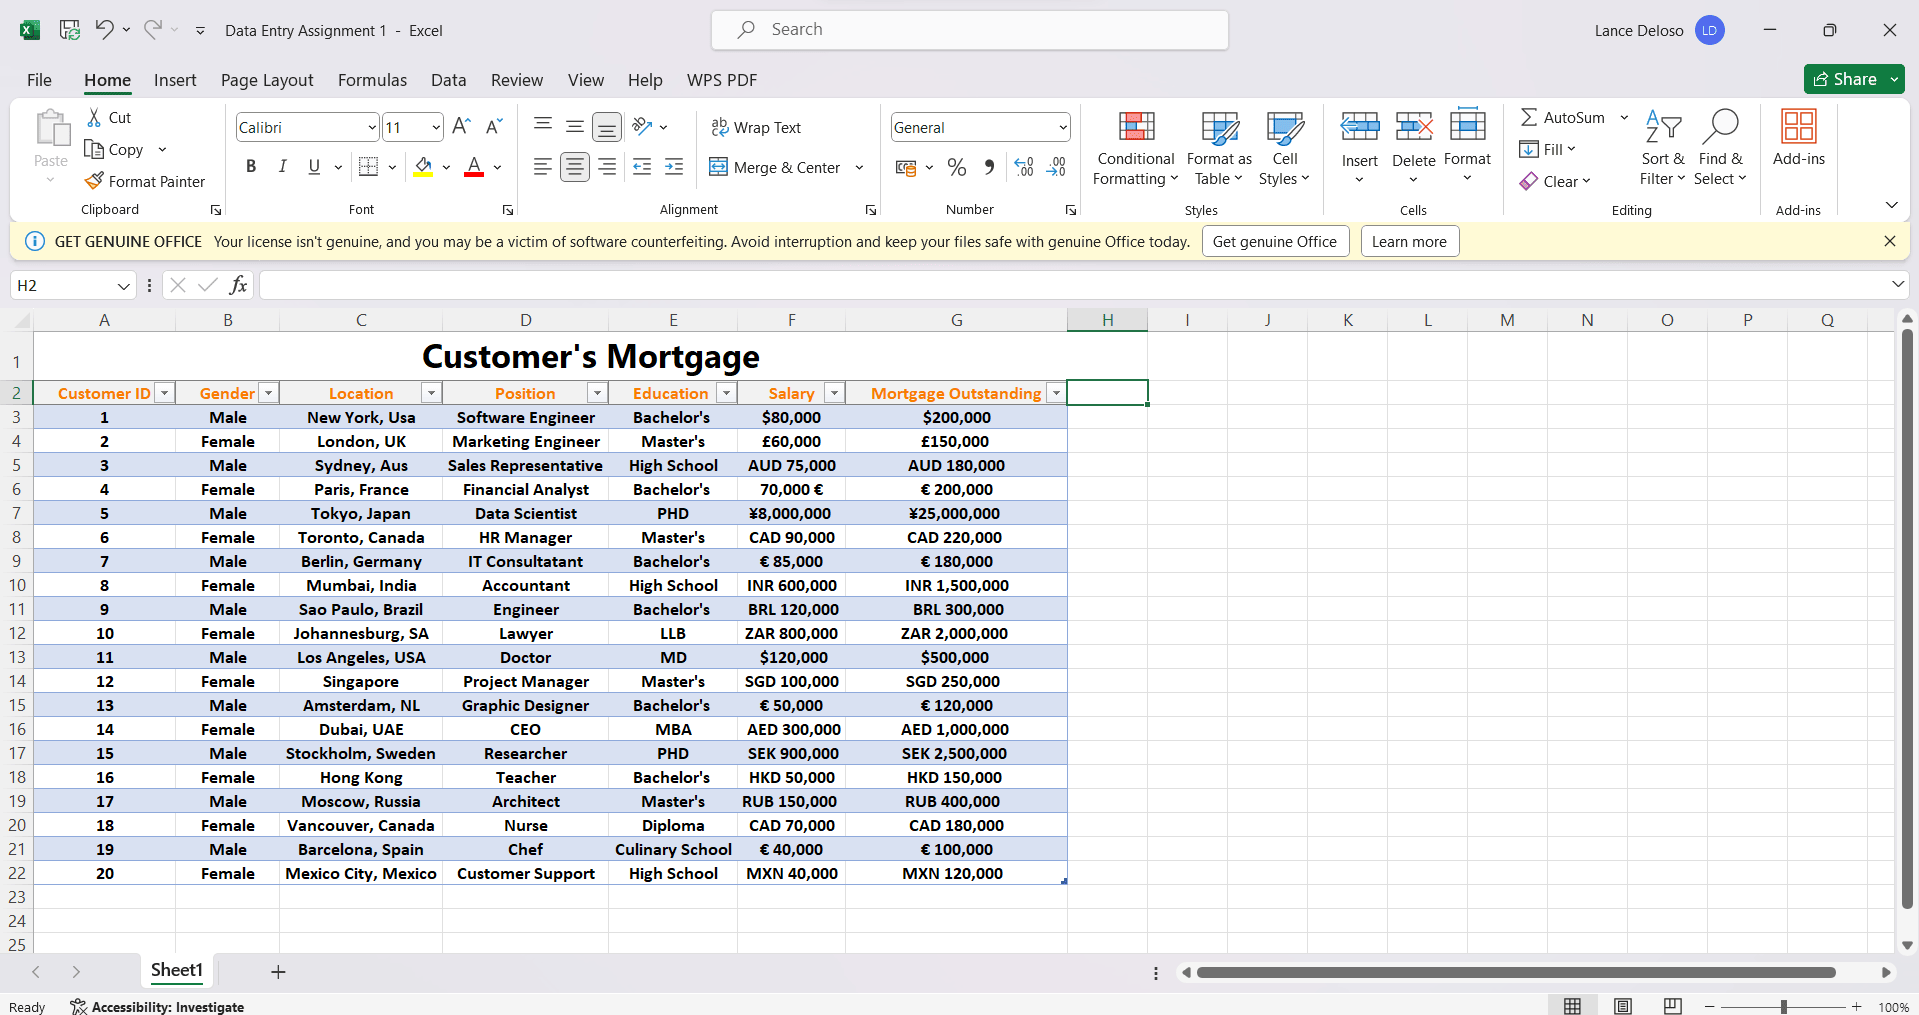The image size is (1919, 1015).
Task: Click the zoom slider handle
Action: (1783, 1006)
